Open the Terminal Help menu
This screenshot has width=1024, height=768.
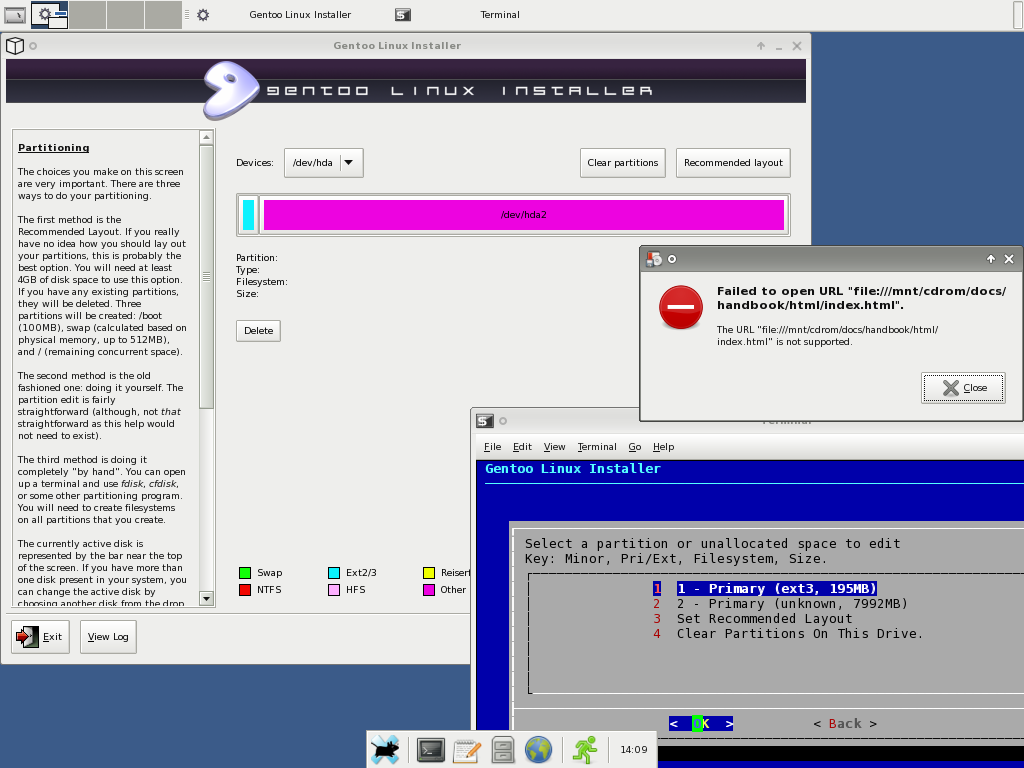point(664,447)
